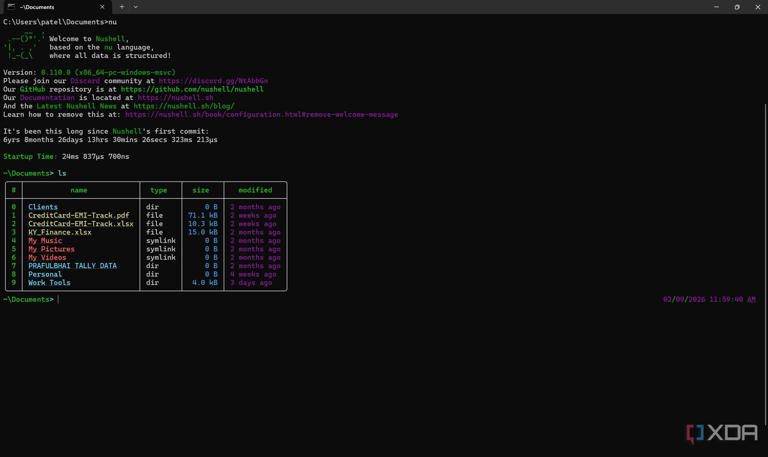This screenshot has height=457, width=768.
Task: Close the ~\Documents tab
Action: pos(102,7)
